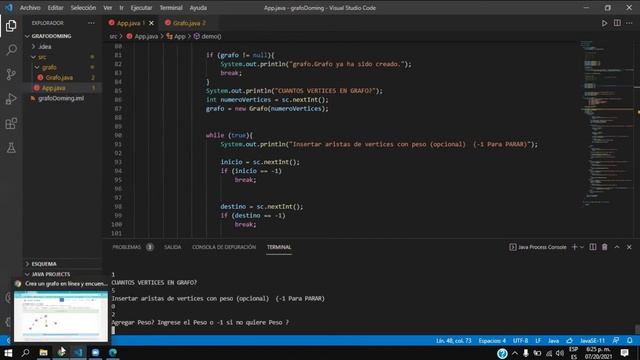The height and width of the screenshot is (360, 640).
Task: Close the terminal panel
Action: pos(629,247)
